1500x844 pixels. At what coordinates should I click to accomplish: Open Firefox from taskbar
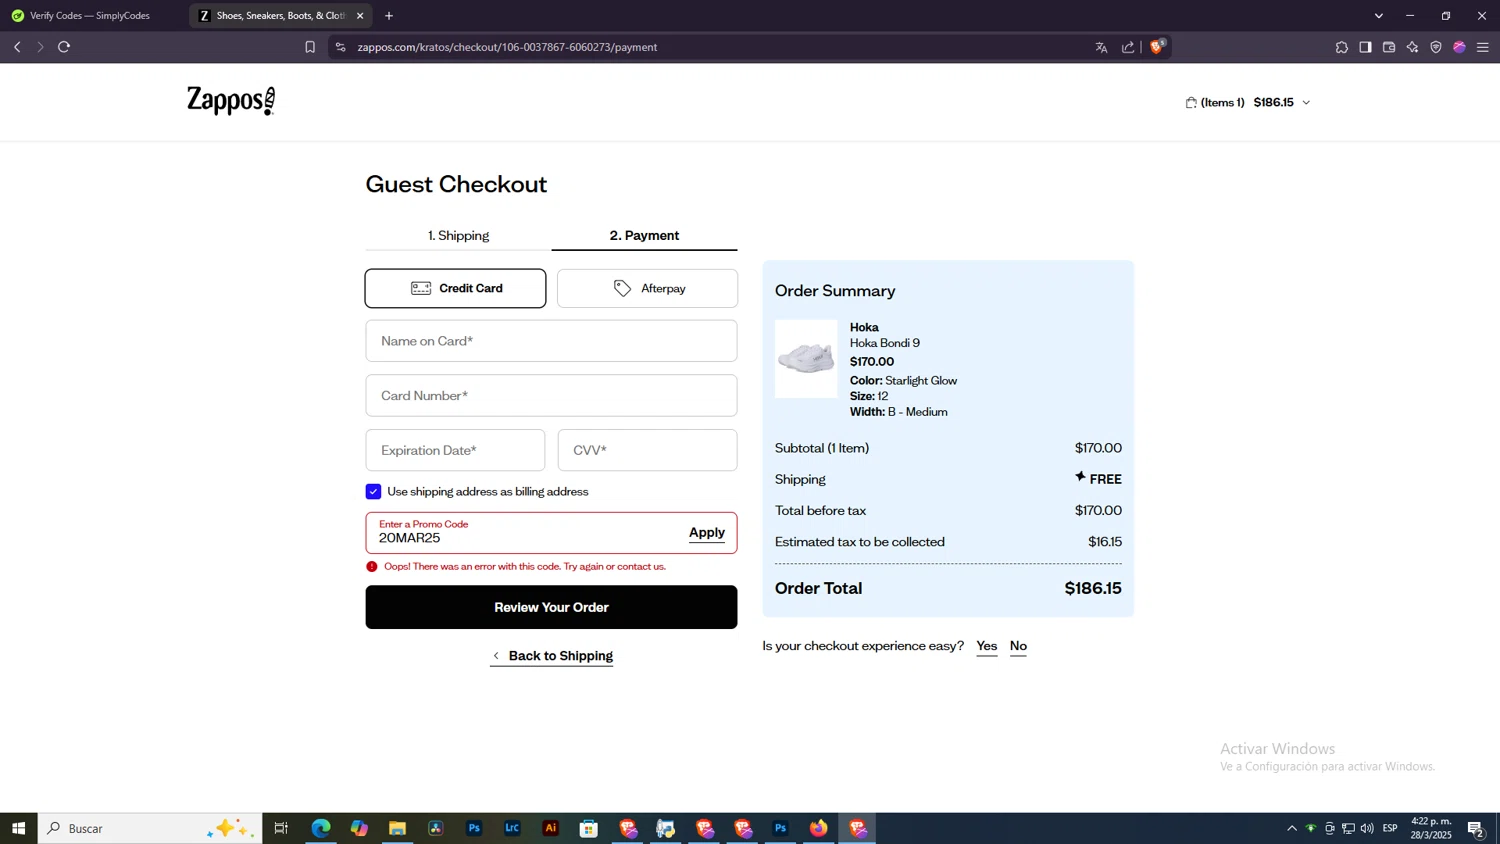[819, 828]
